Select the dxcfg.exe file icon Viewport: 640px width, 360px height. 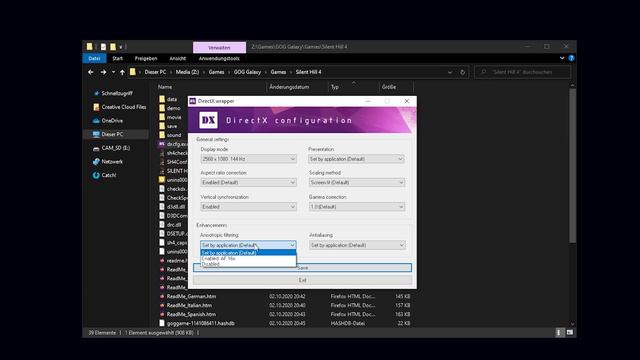point(162,144)
